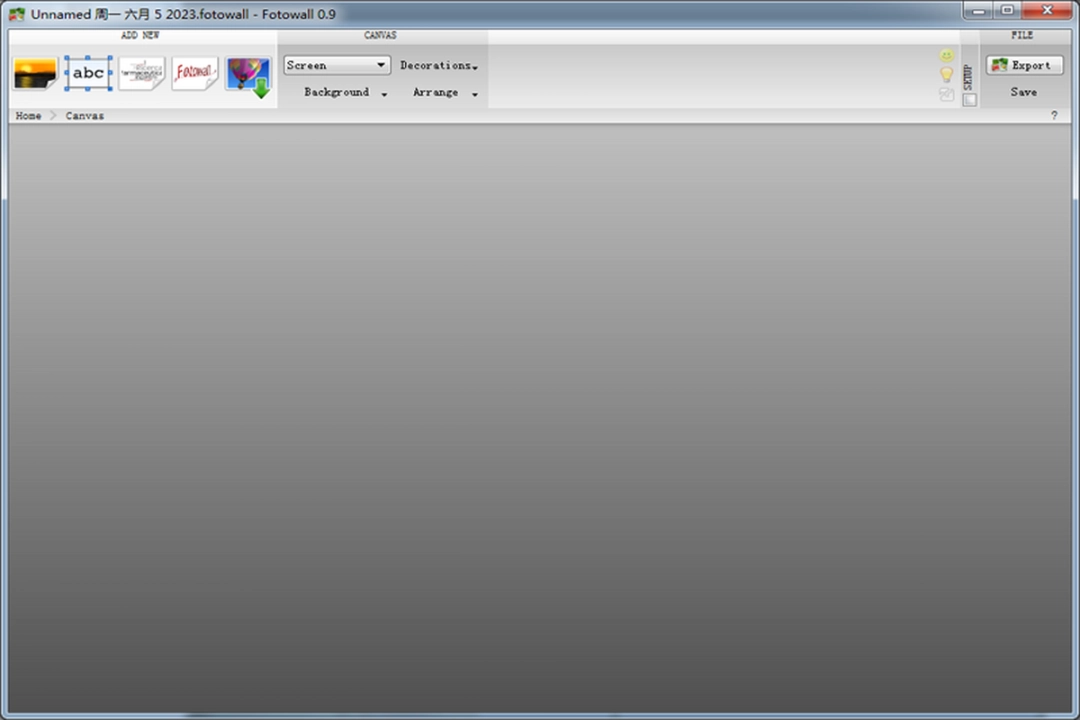Screen dimensions: 1080x720
Task: Open the web picture search tool
Action: point(247,72)
